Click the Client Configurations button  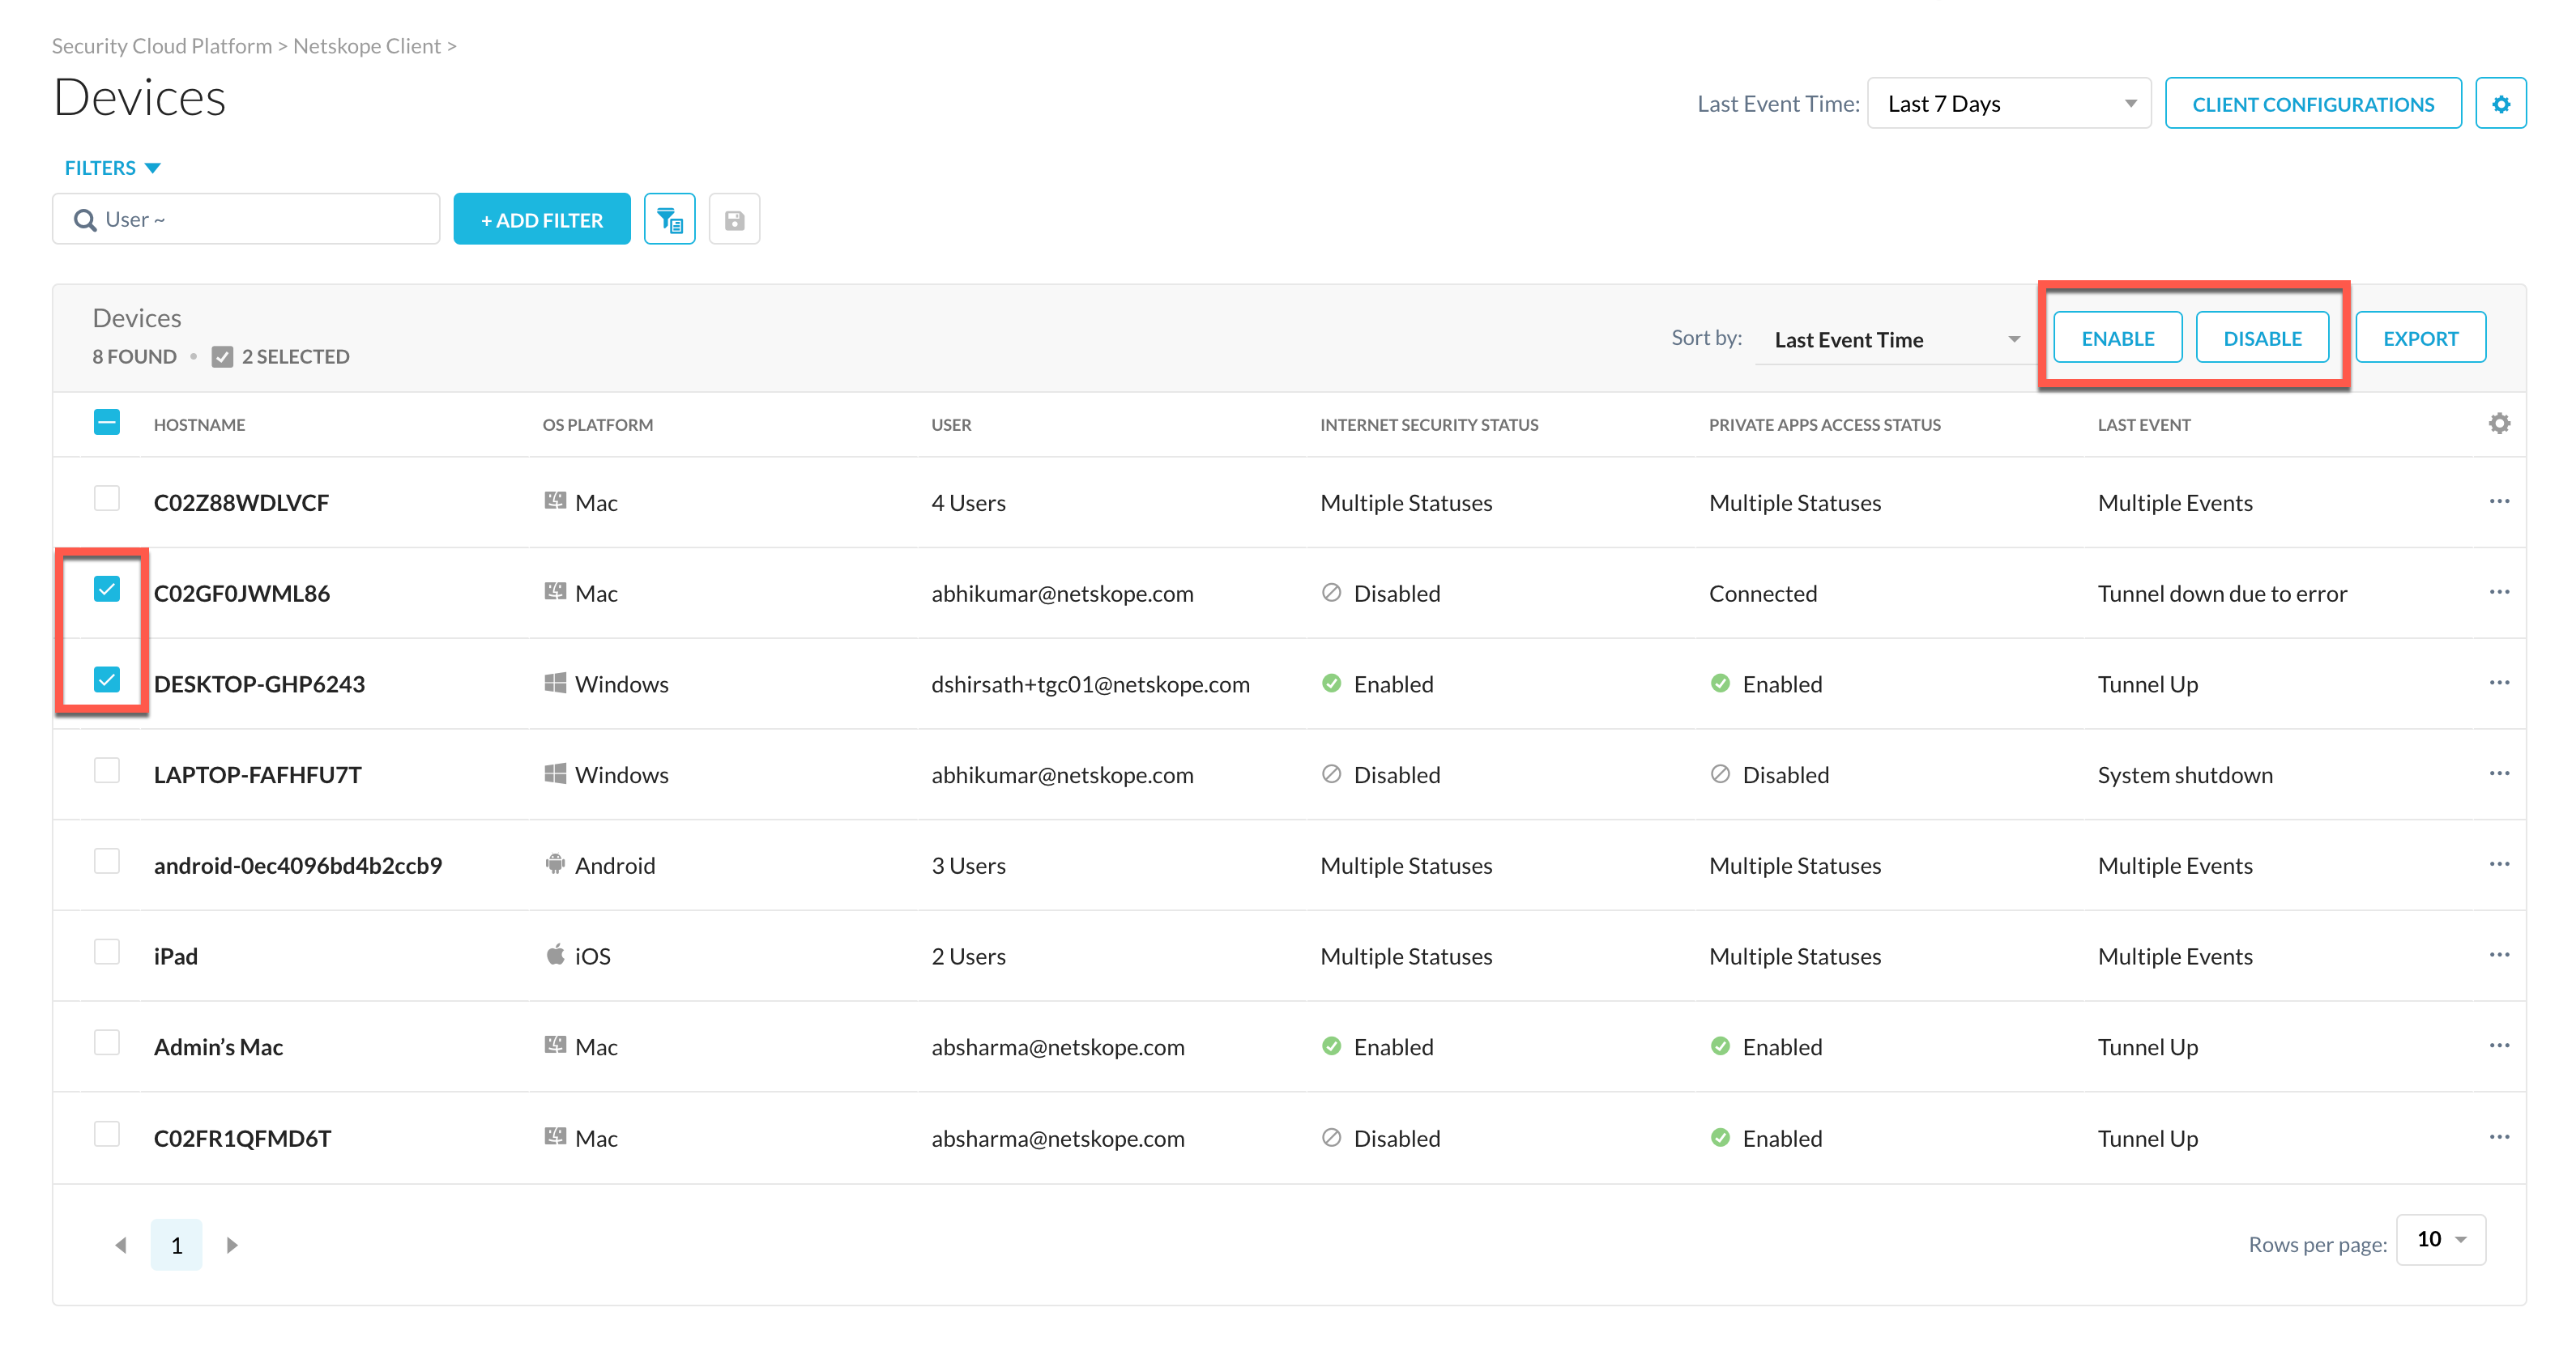coord(2313,104)
